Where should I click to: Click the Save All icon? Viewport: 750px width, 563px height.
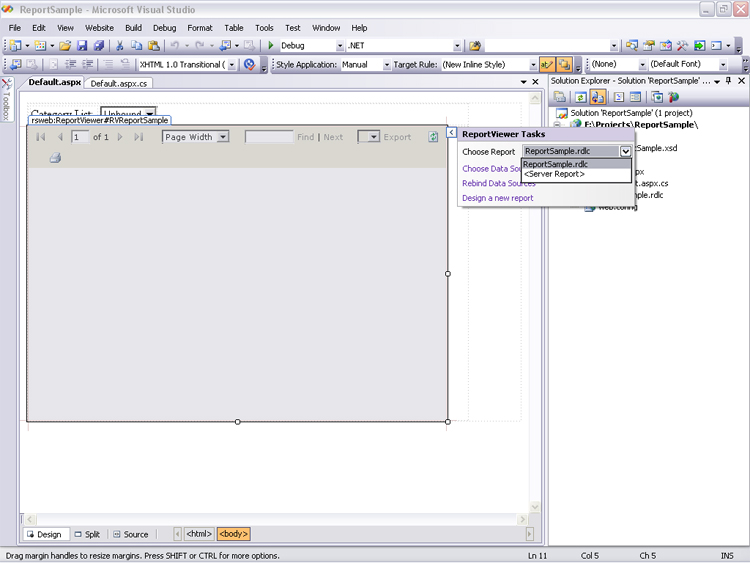point(99,45)
